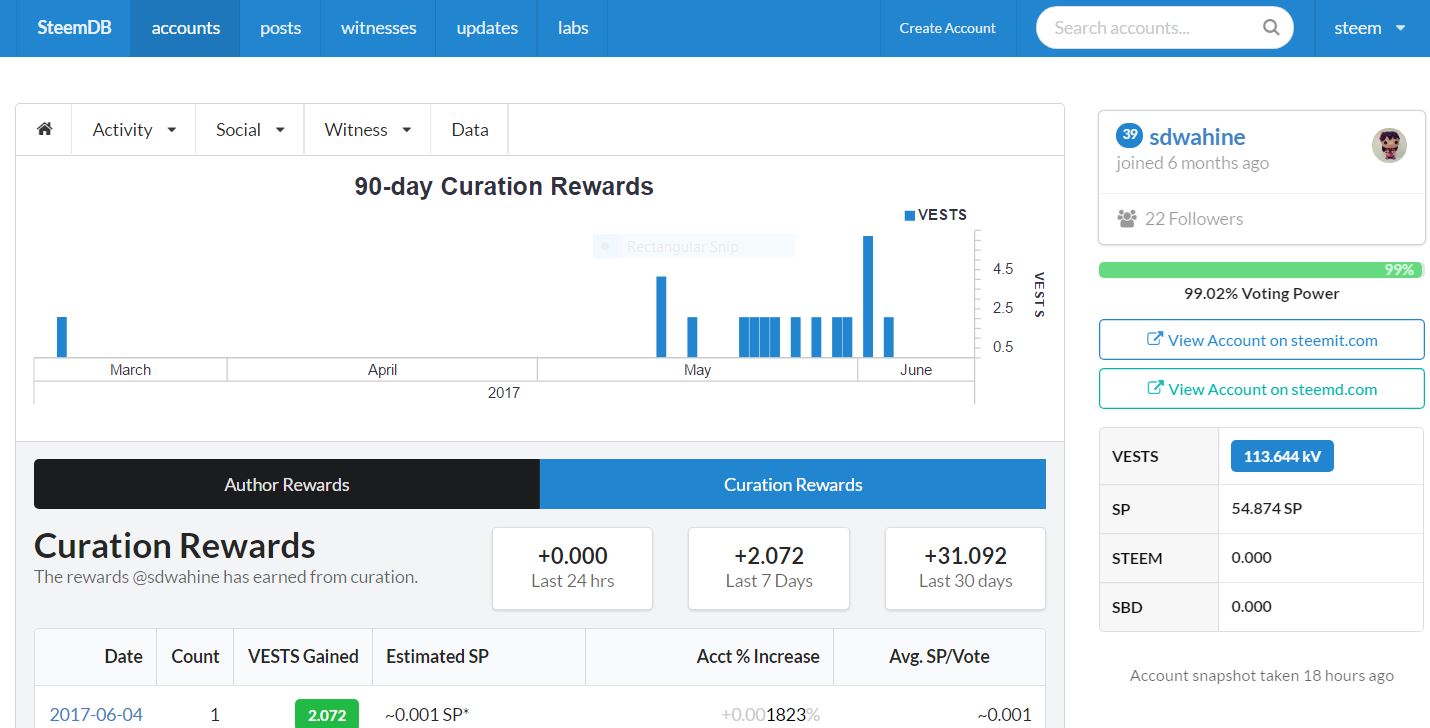This screenshot has height=728, width=1430.
Task: Open the witnesses page
Action: coord(378,28)
